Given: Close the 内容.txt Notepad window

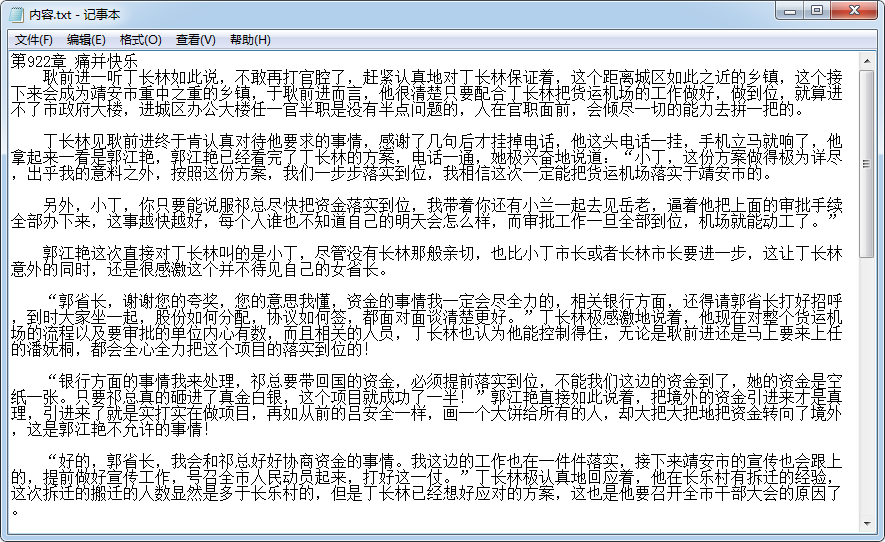Looking at the screenshot, I should 853,11.
